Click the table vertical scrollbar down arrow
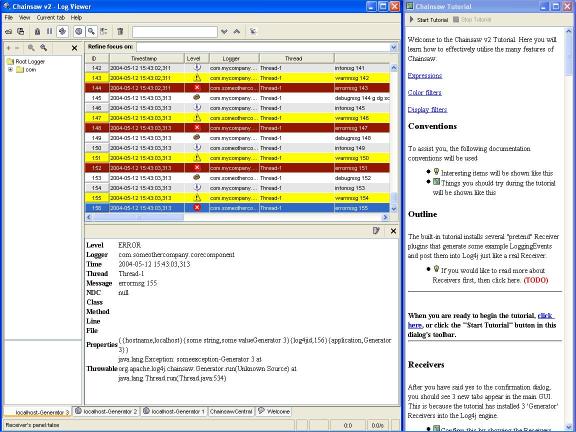Image resolution: width=576 pixels, height=432 pixels. pos(394,209)
